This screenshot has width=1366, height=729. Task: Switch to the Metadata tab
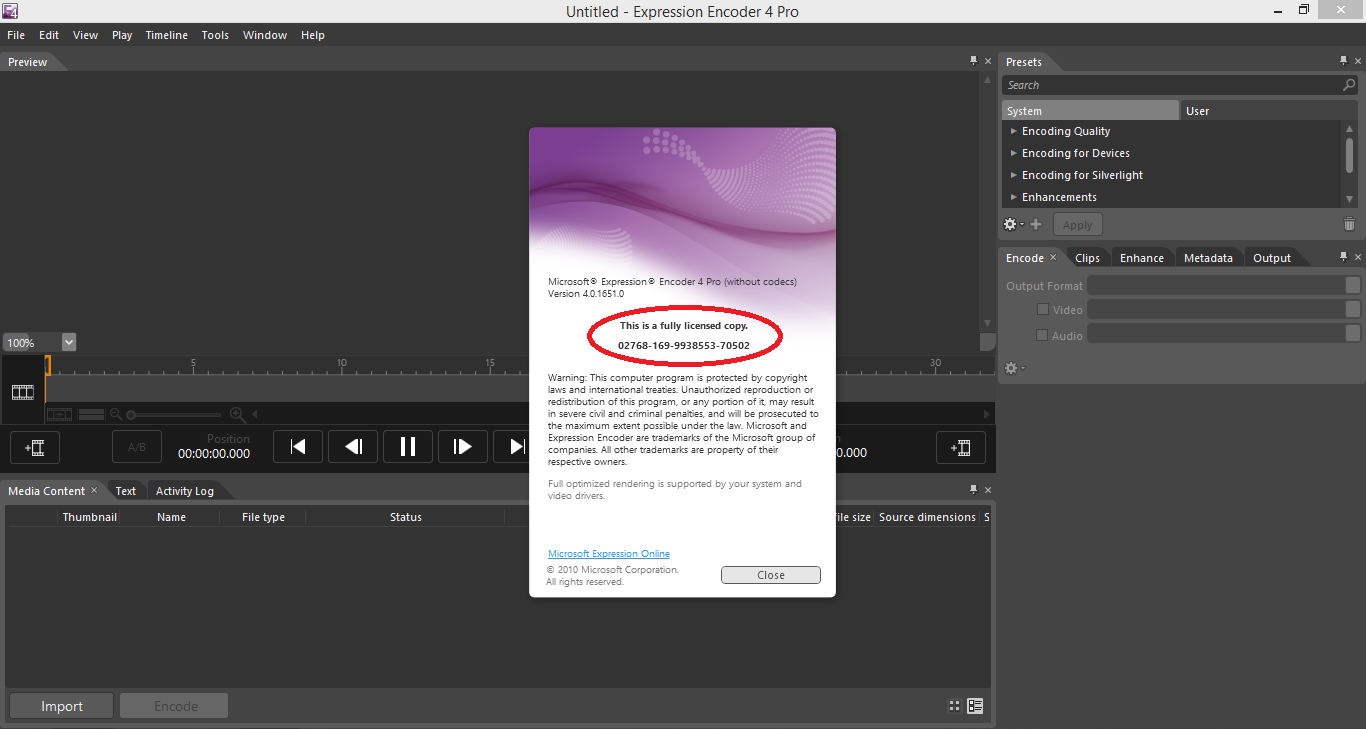[x=1208, y=257]
